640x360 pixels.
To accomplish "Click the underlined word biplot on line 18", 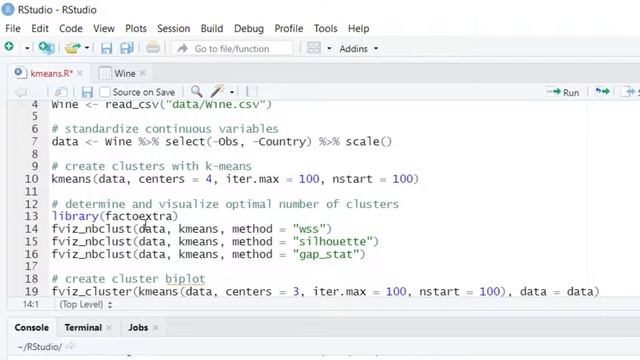I will click(x=185, y=279).
